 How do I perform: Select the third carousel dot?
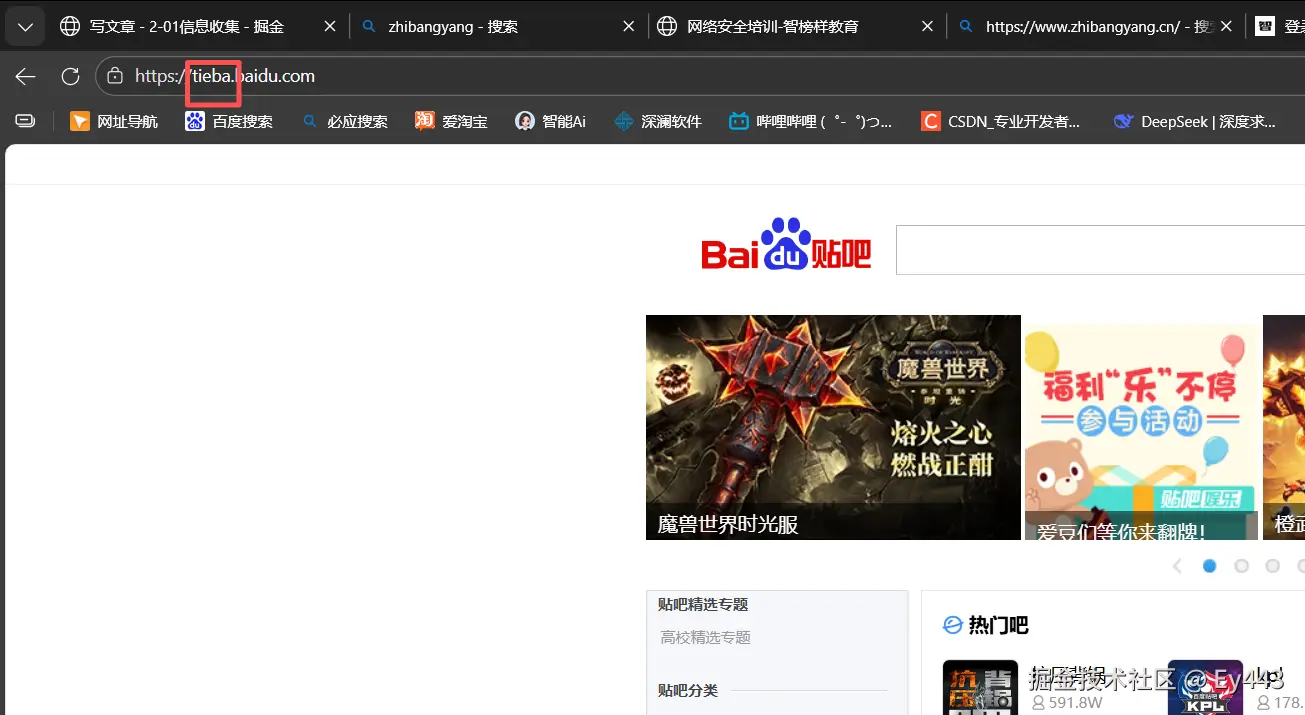[1273, 566]
